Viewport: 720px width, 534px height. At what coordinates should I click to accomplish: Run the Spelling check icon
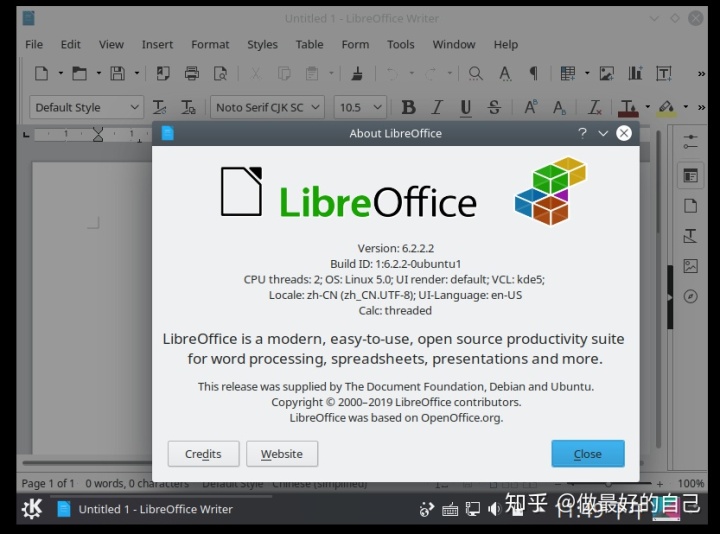[505, 73]
